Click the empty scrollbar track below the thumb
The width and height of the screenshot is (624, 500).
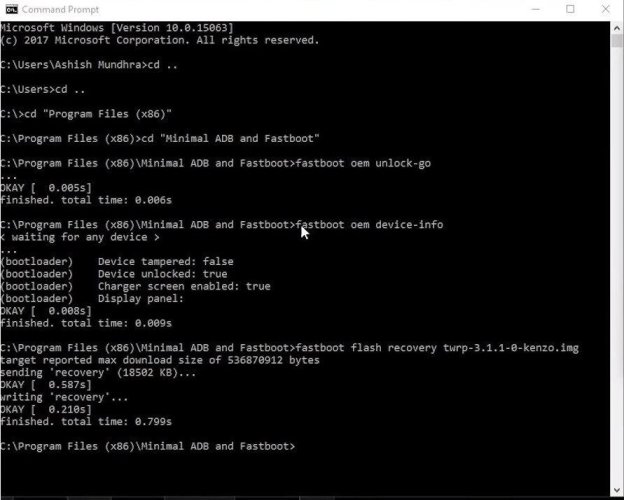617,265
